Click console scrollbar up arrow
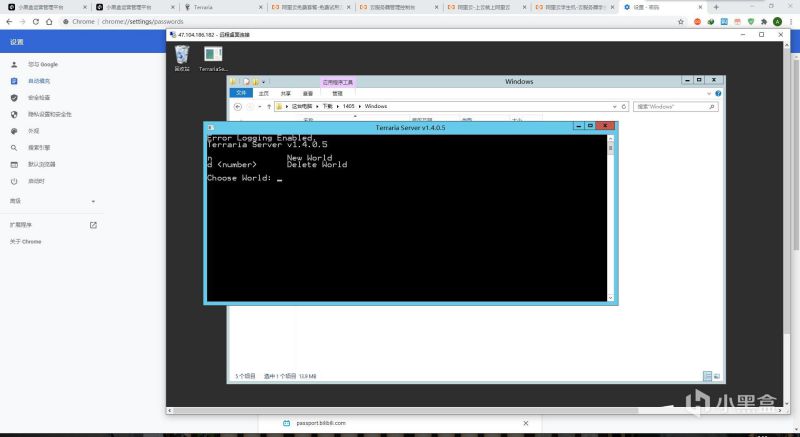Screen dimensions: 800x437 point(611,139)
